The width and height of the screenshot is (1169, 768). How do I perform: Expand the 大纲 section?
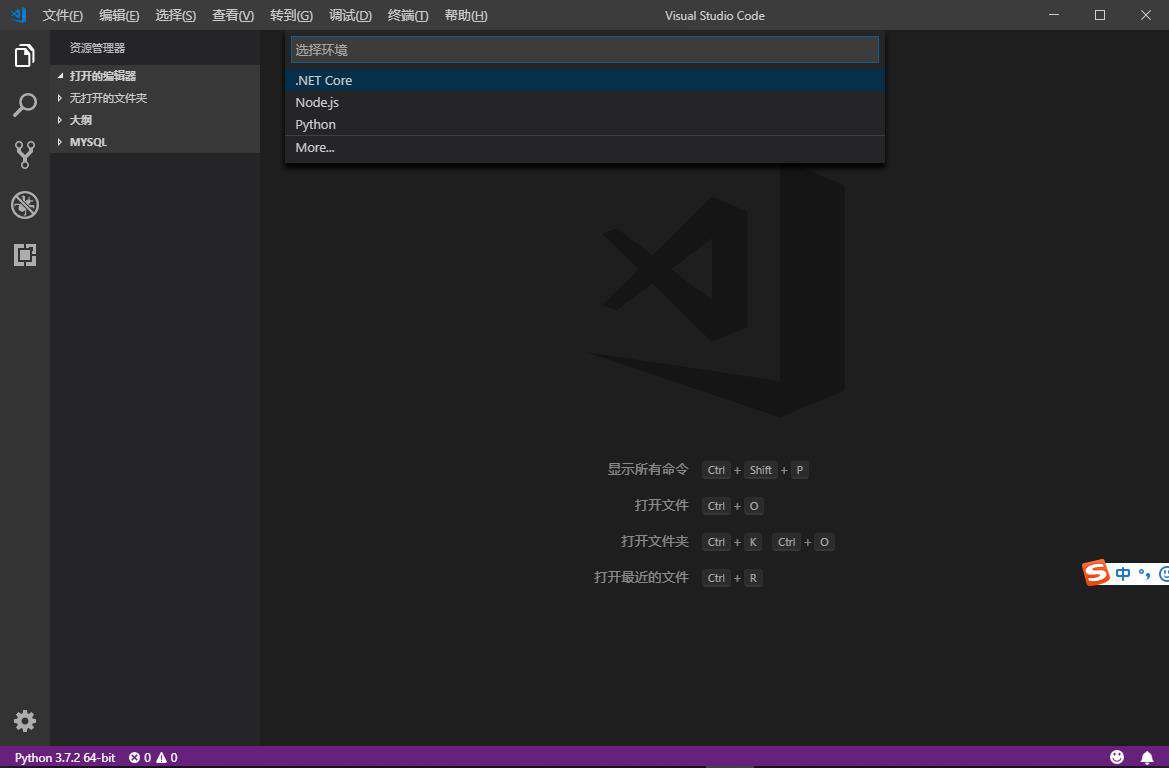155,120
